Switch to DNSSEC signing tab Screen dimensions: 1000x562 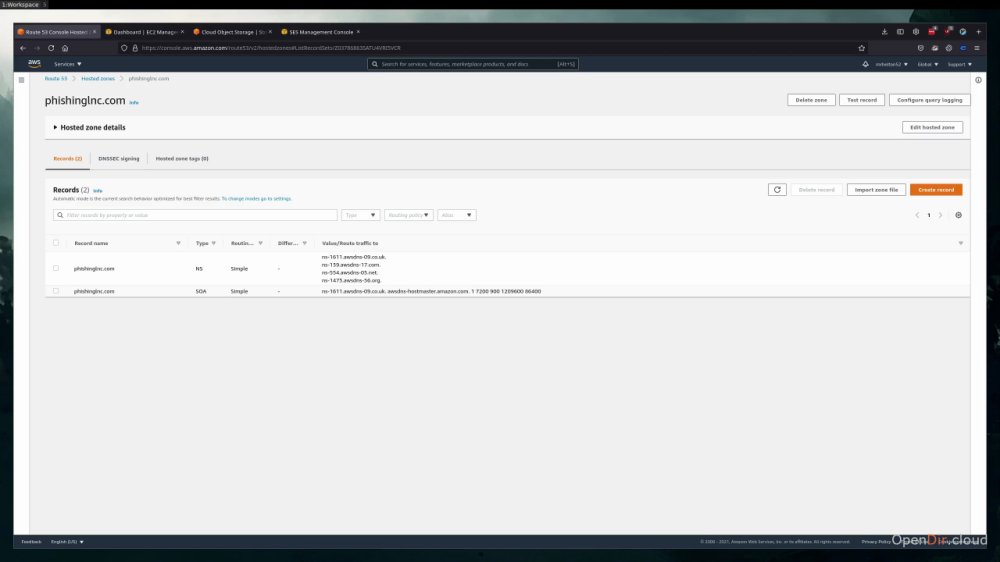pyautogui.click(x=119, y=158)
